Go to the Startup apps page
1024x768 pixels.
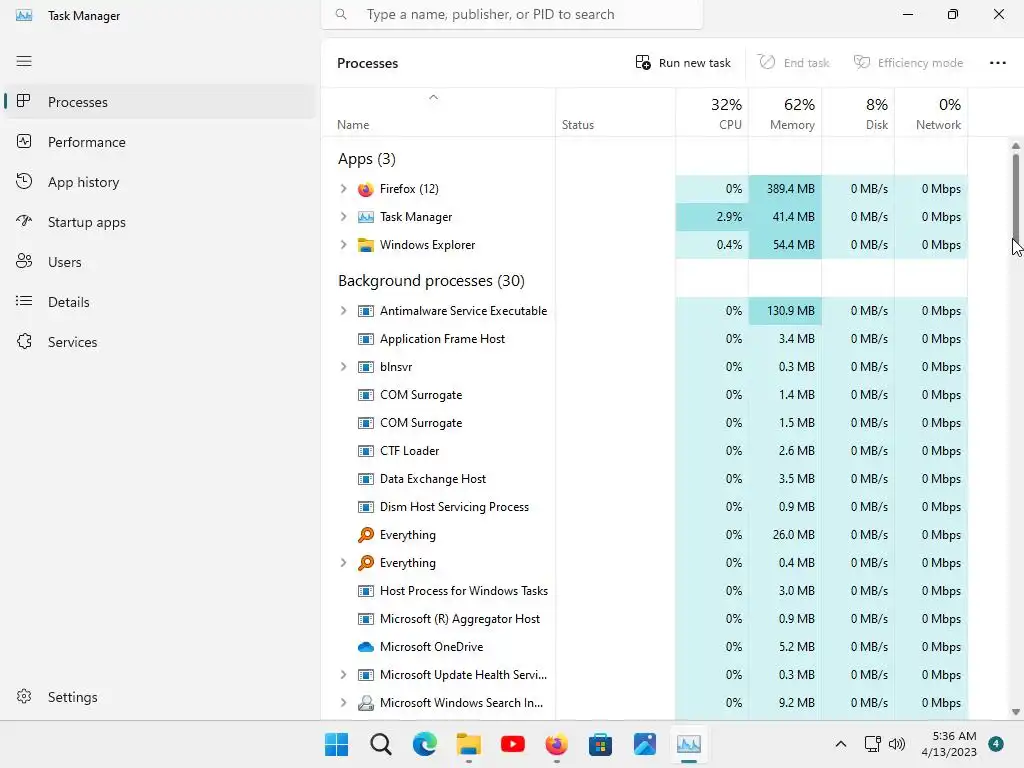[159, 222]
